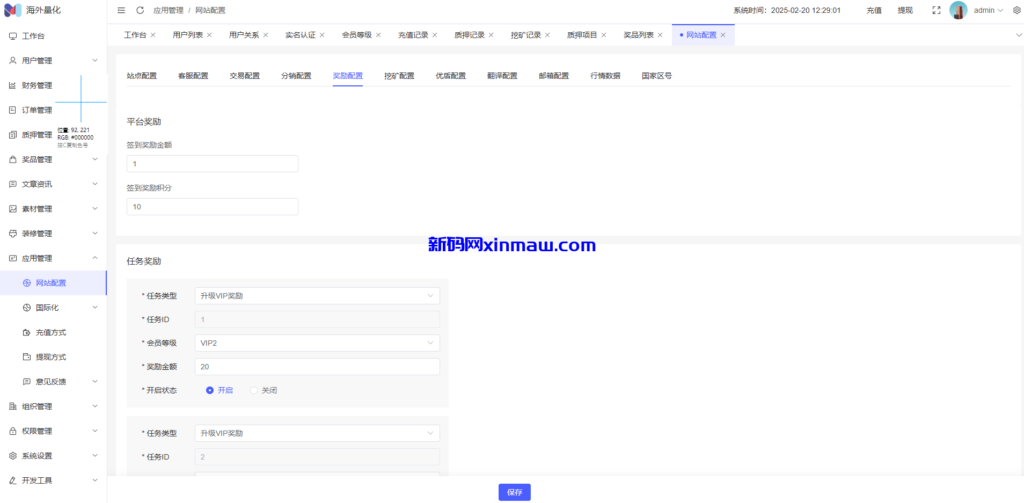Image resolution: width=1024 pixels, height=503 pixels.
Task: Click the 权限管理 lock icon
Action: tap(12, 431)
